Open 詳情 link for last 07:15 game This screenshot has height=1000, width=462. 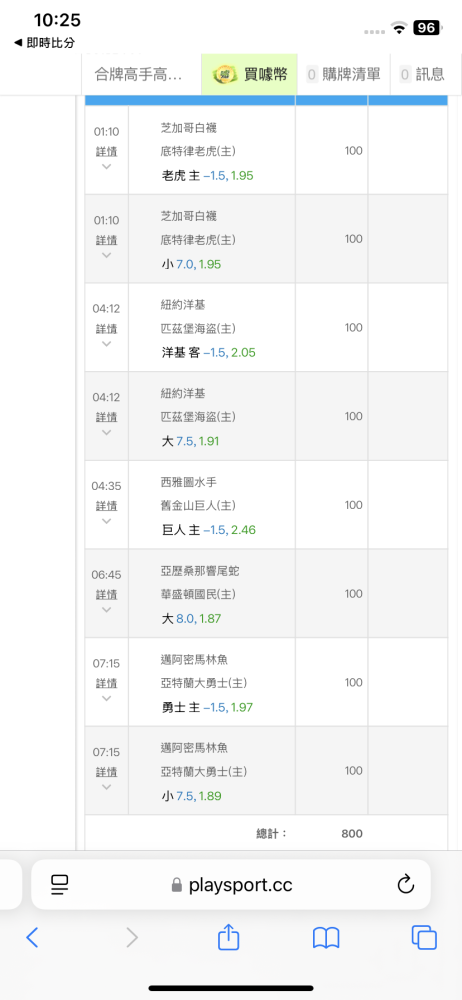point(107,772)
